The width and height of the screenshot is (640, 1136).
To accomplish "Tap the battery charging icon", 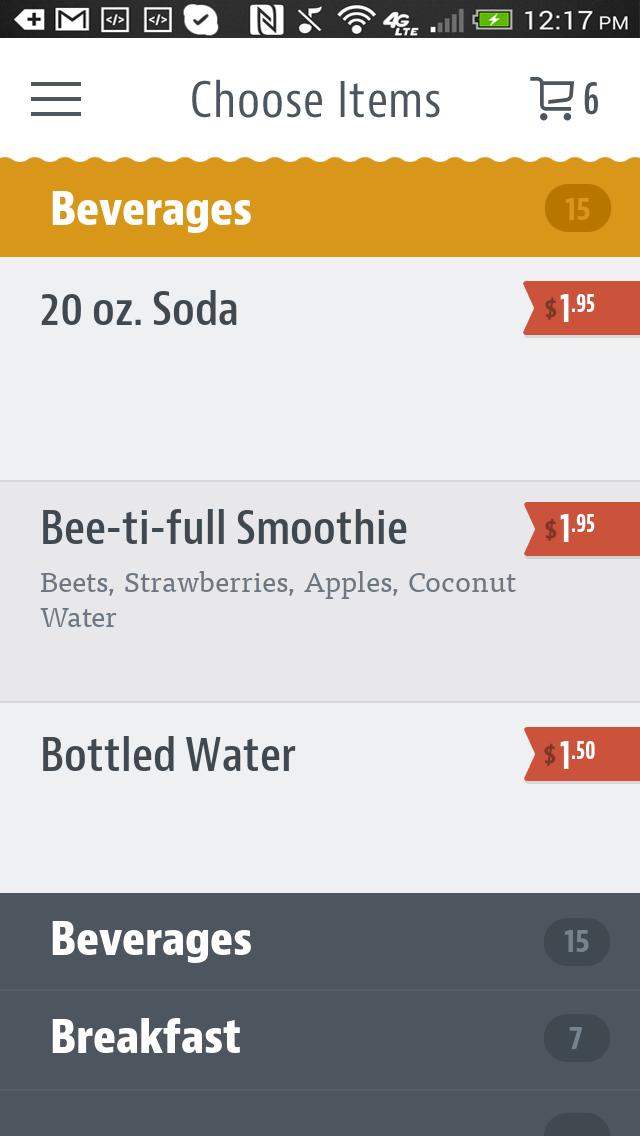I will pyautogui.click(x=493, y=19).
